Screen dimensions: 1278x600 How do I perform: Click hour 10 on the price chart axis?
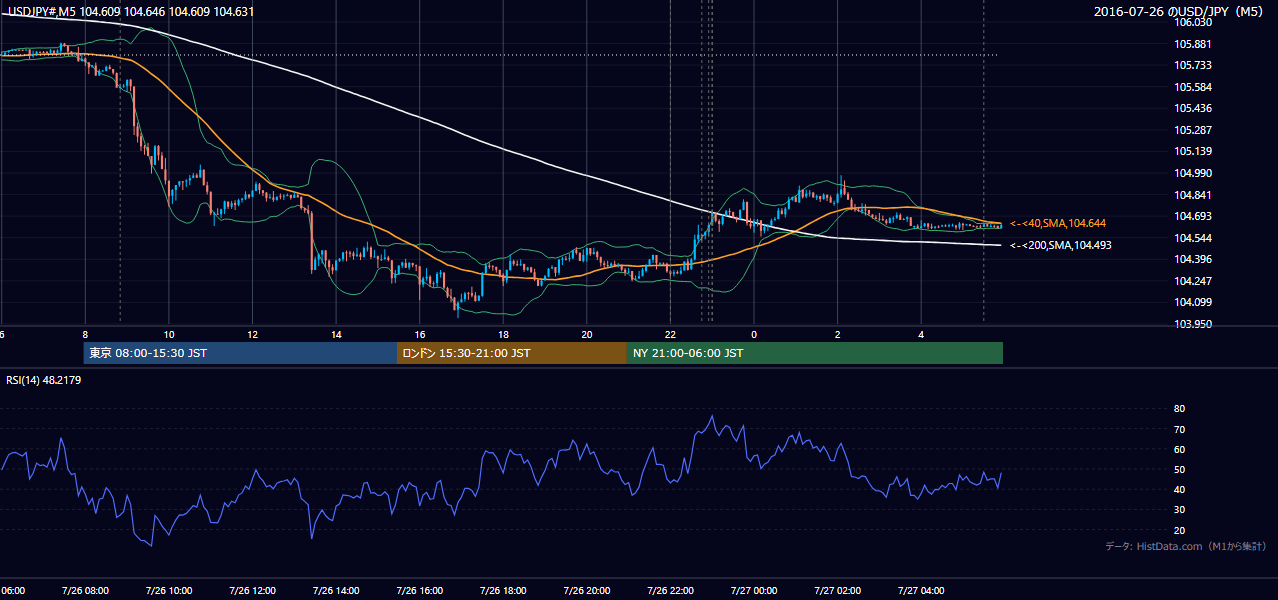pos(169,334)
